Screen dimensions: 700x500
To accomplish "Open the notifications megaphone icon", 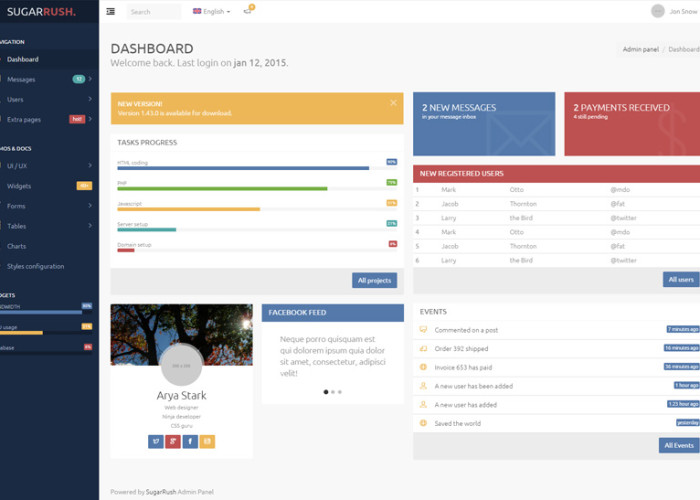I will (x=247, y=11).
